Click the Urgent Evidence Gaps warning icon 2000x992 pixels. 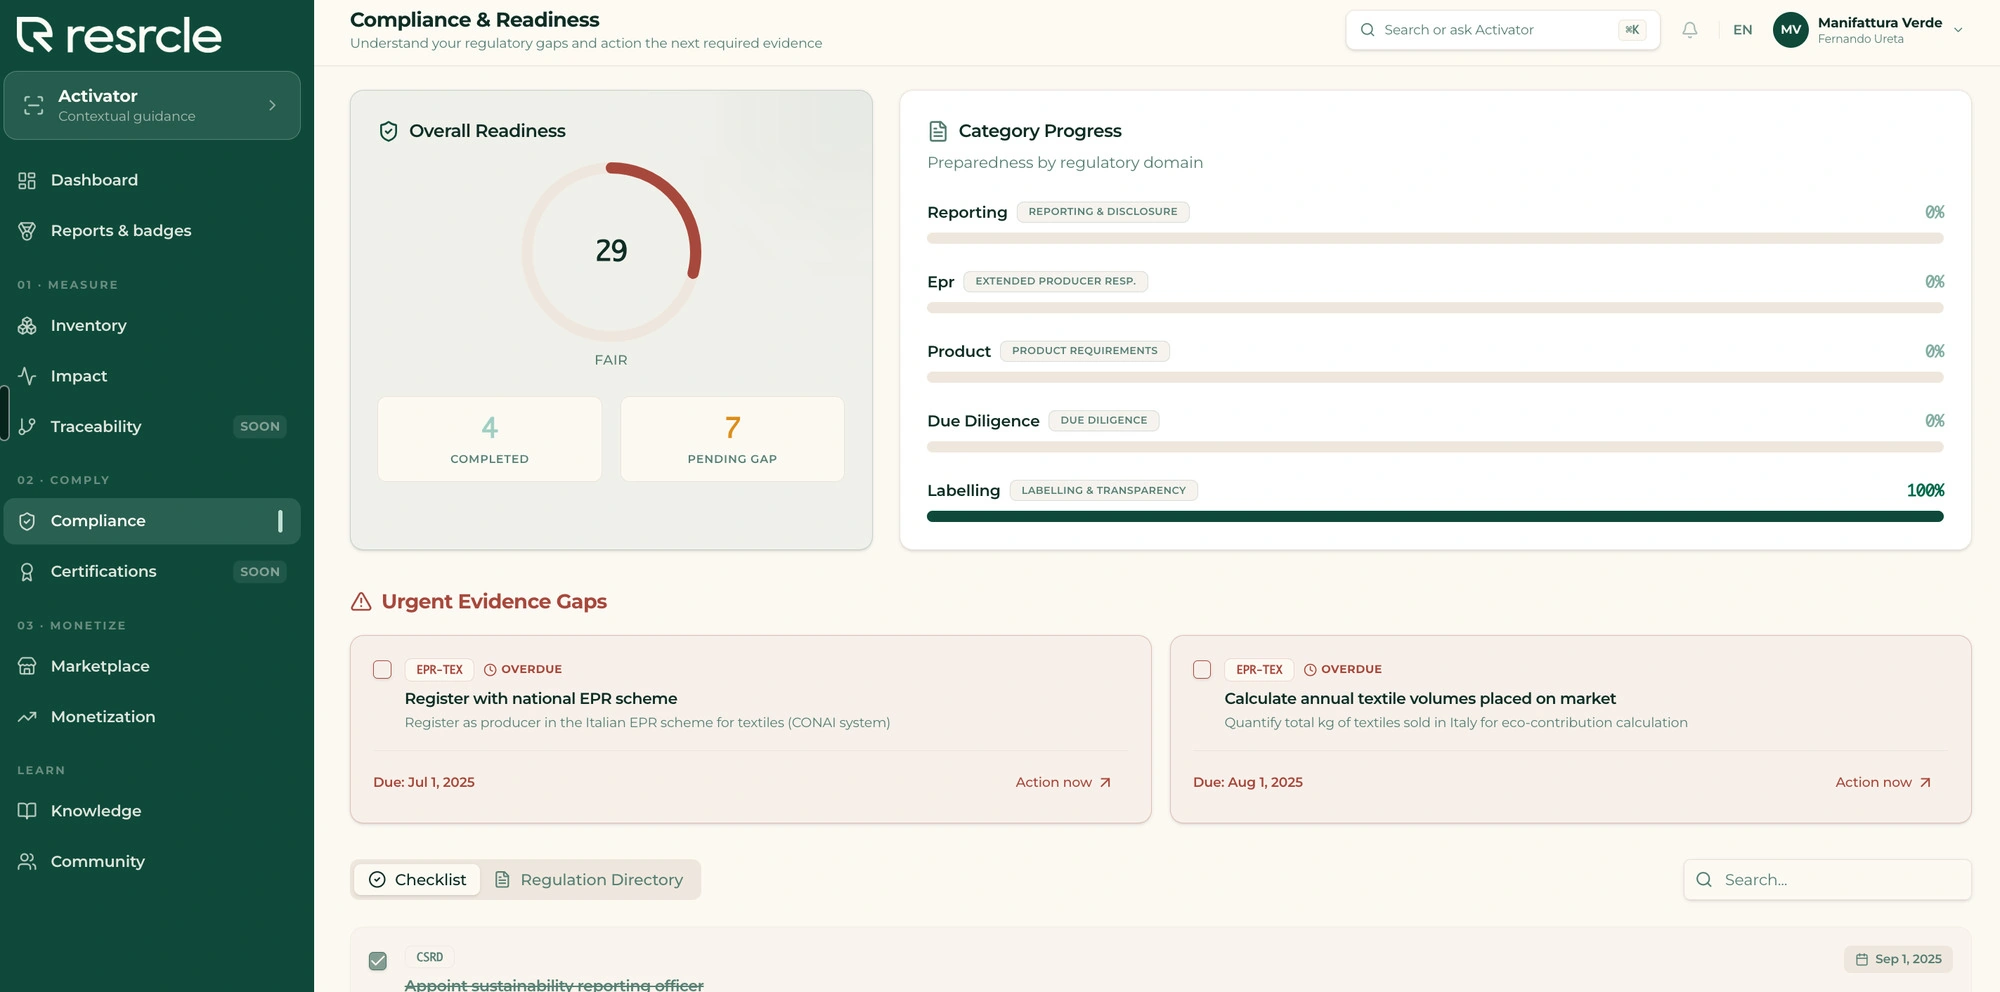coord(361,602)
